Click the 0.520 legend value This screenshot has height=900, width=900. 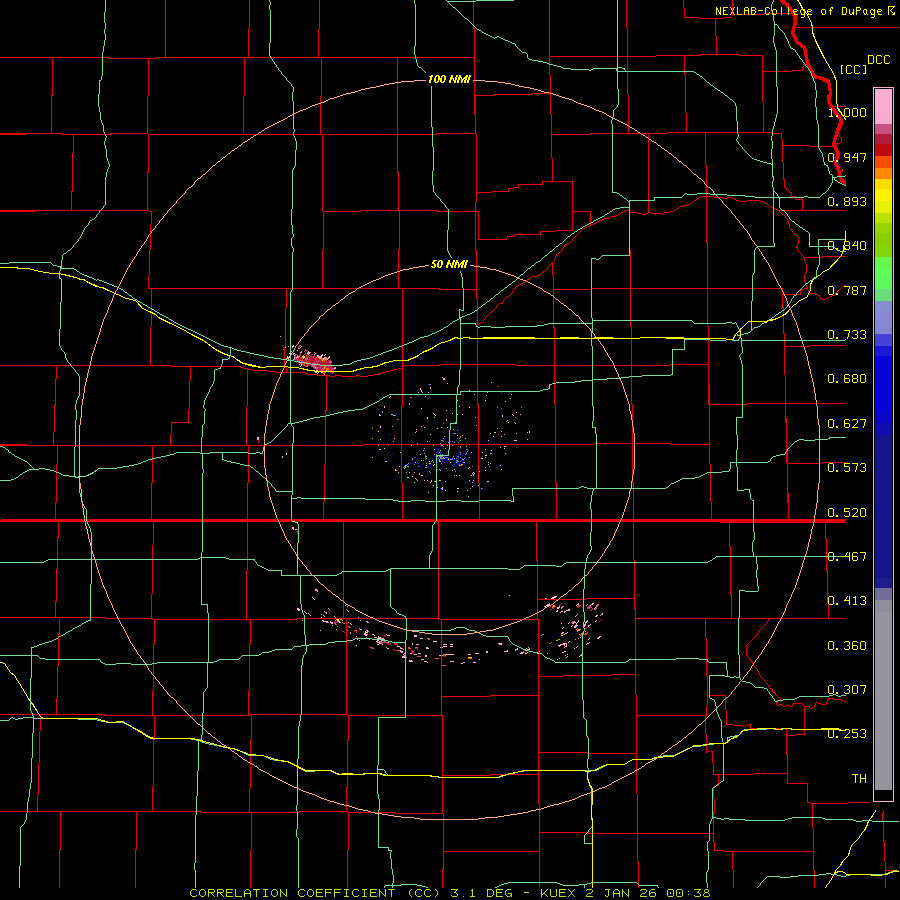coord(847,513)
